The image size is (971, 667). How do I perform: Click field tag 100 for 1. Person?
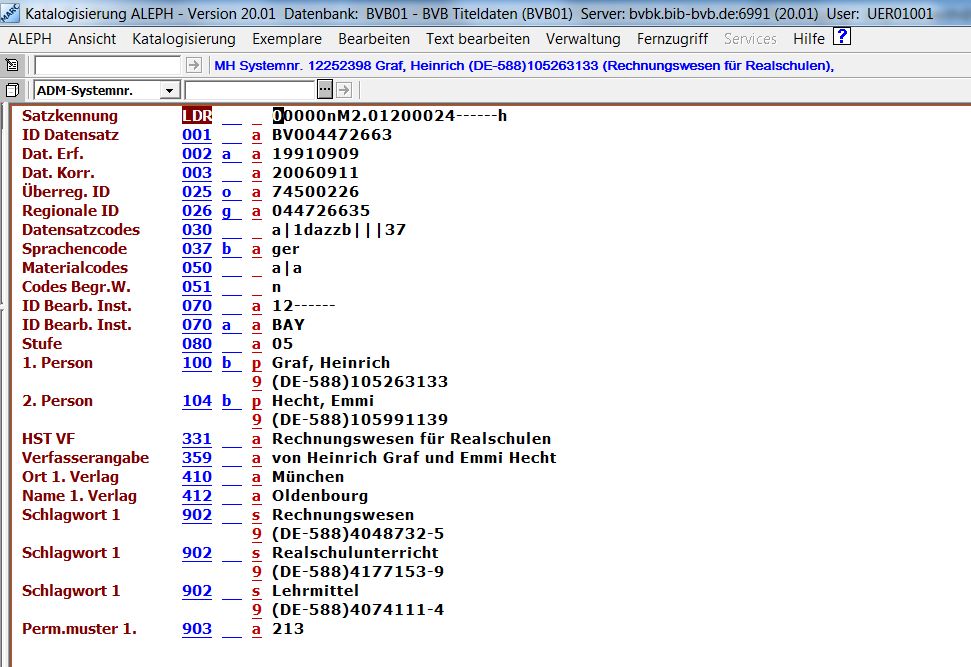point(197,363)
